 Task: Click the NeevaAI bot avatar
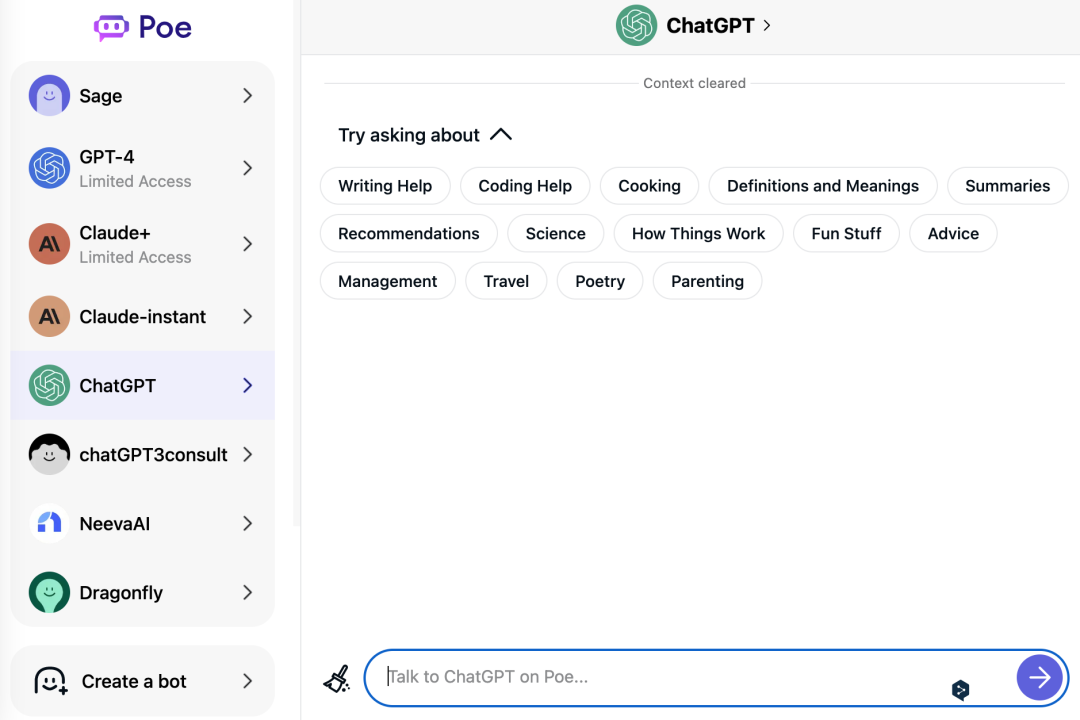coord(49,523)
